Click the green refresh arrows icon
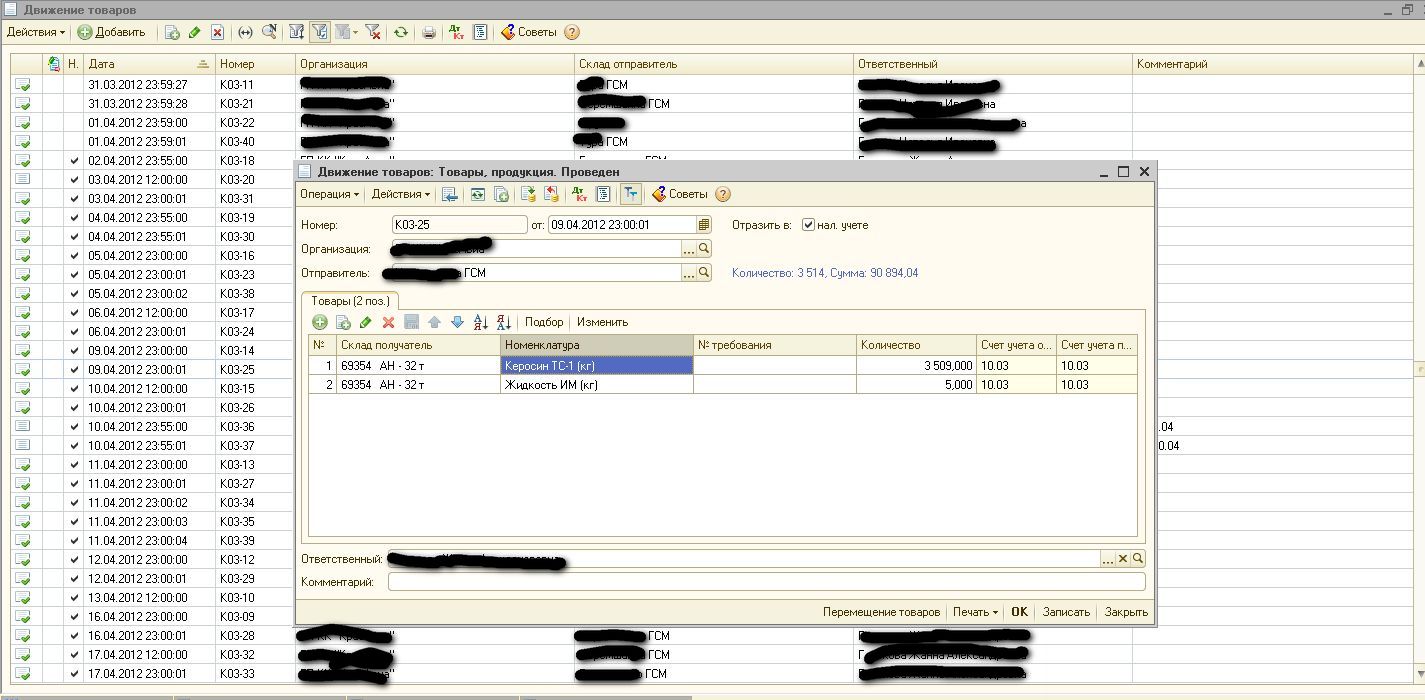 (400, 32)
